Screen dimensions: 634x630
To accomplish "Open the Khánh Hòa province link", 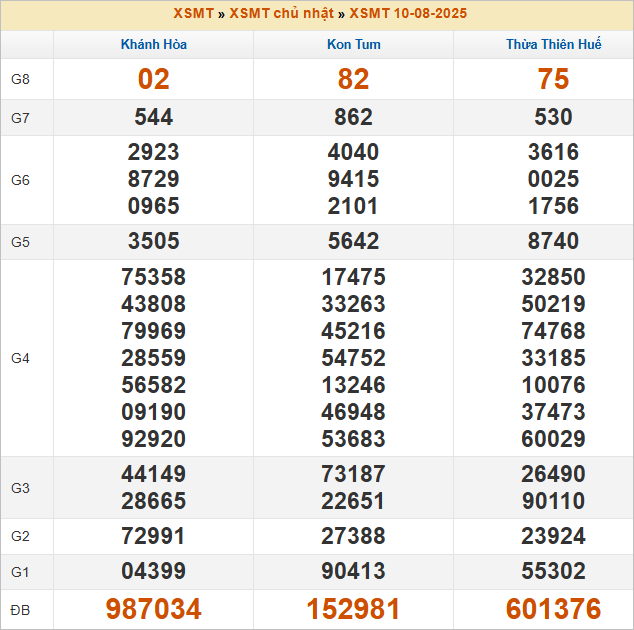I will point(153,45).
